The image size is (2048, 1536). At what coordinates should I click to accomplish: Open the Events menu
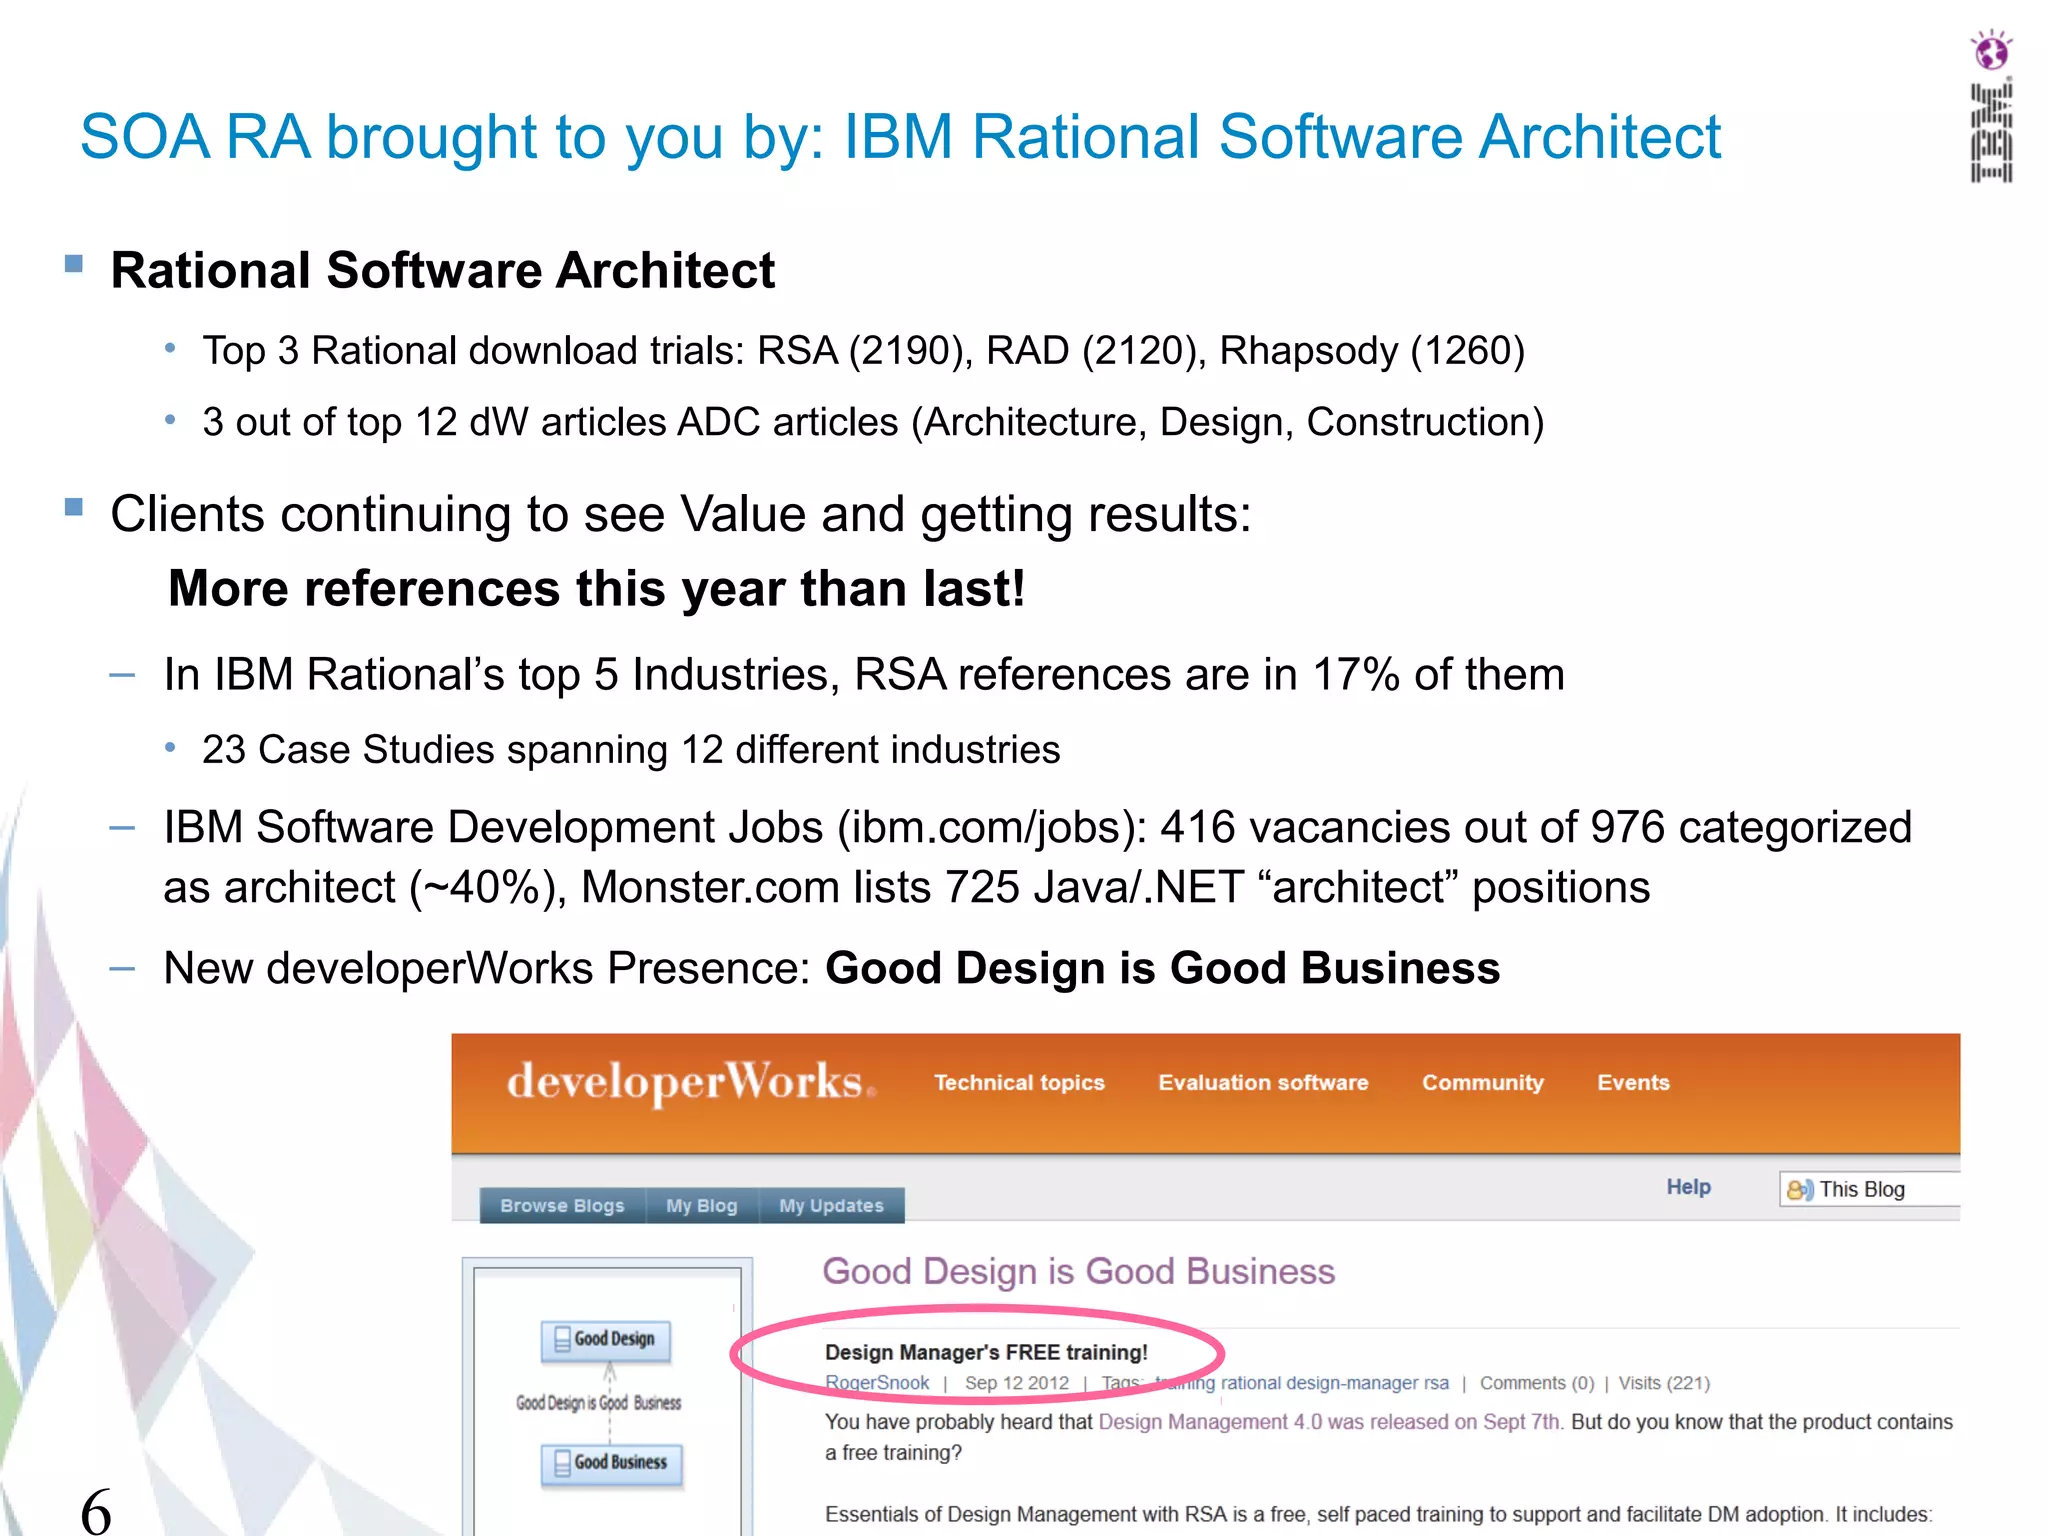click(x=1633, y=1083)
